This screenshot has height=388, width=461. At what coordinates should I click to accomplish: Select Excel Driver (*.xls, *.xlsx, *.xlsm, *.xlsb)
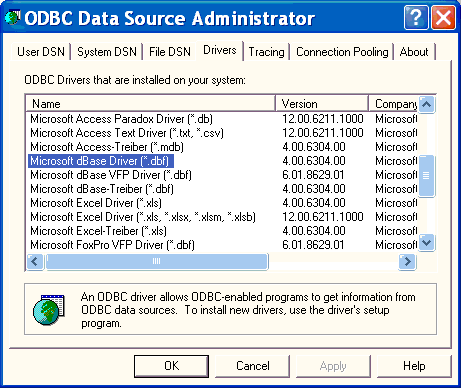pos(143,217)
